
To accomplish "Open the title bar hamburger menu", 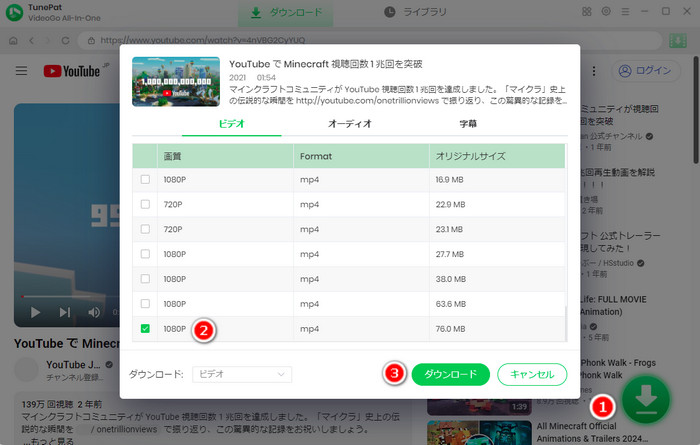I will point(625,12).
